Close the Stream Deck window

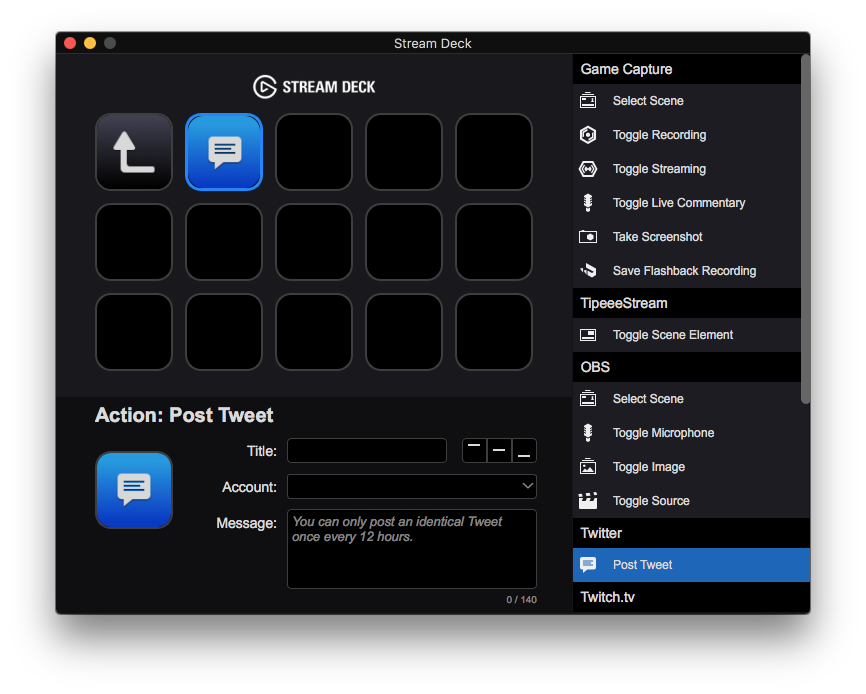(70, 43)
